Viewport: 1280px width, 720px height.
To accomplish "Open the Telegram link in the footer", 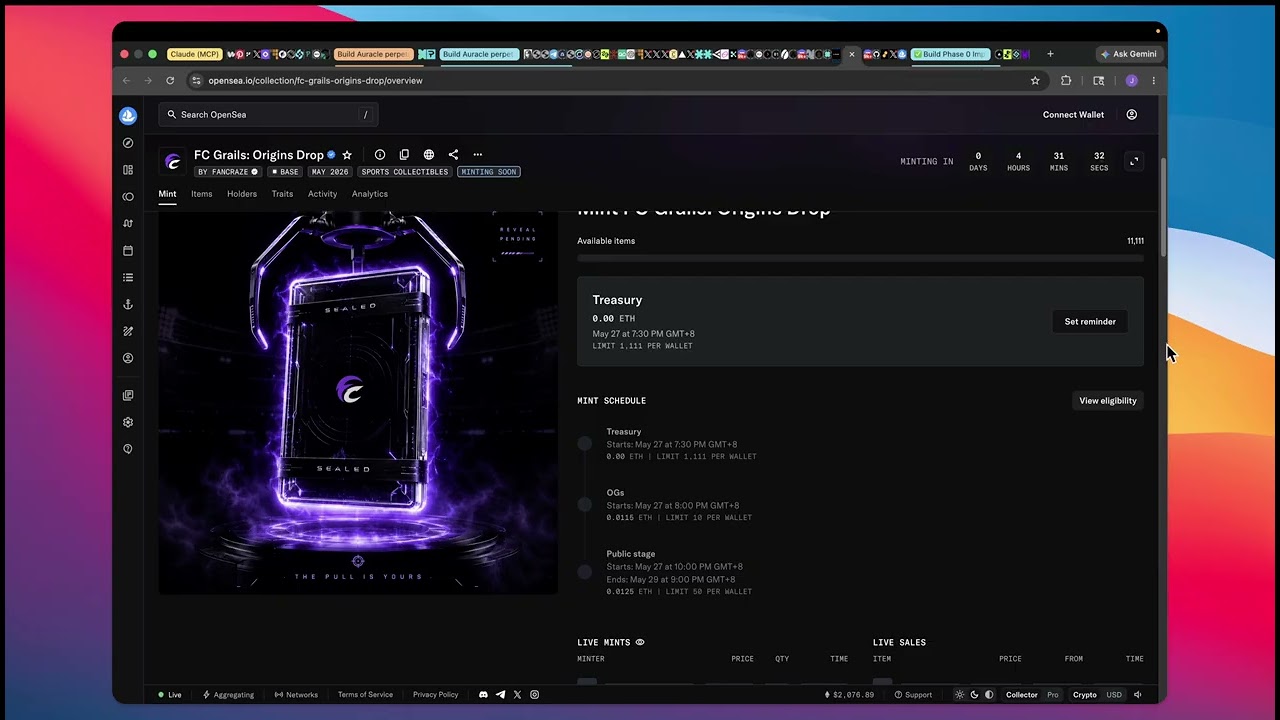I will [501, 695].
